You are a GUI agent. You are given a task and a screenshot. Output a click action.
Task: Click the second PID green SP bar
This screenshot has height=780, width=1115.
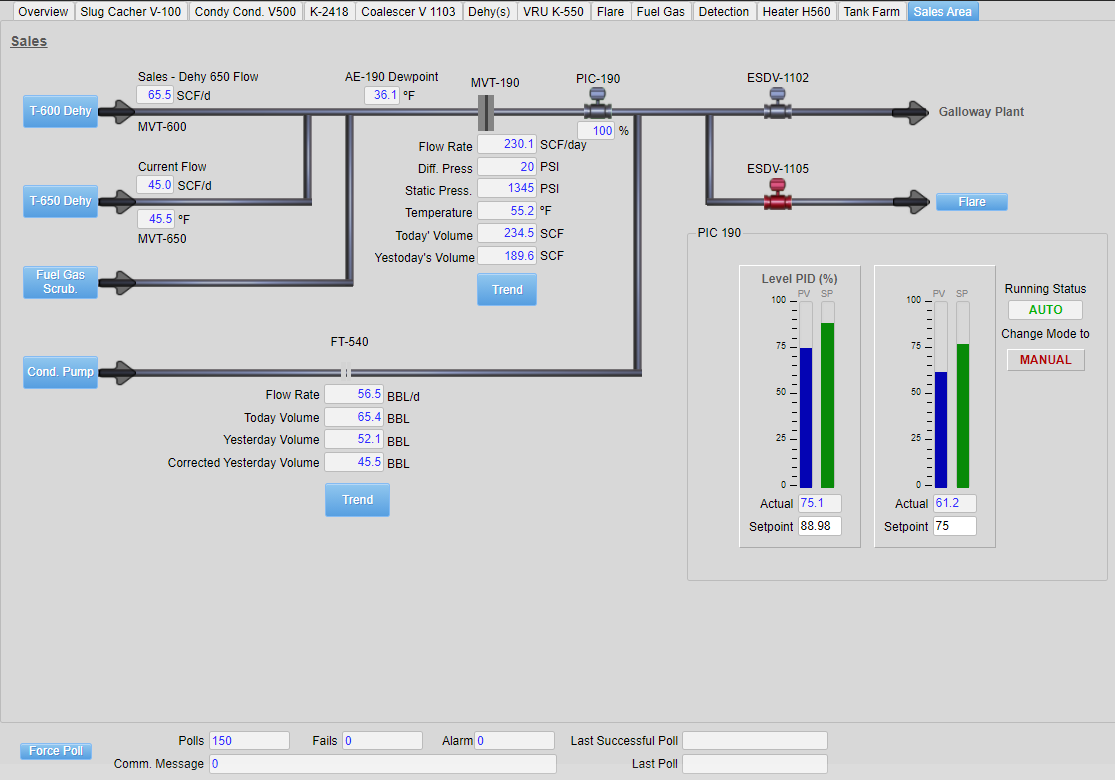(963, 416)
